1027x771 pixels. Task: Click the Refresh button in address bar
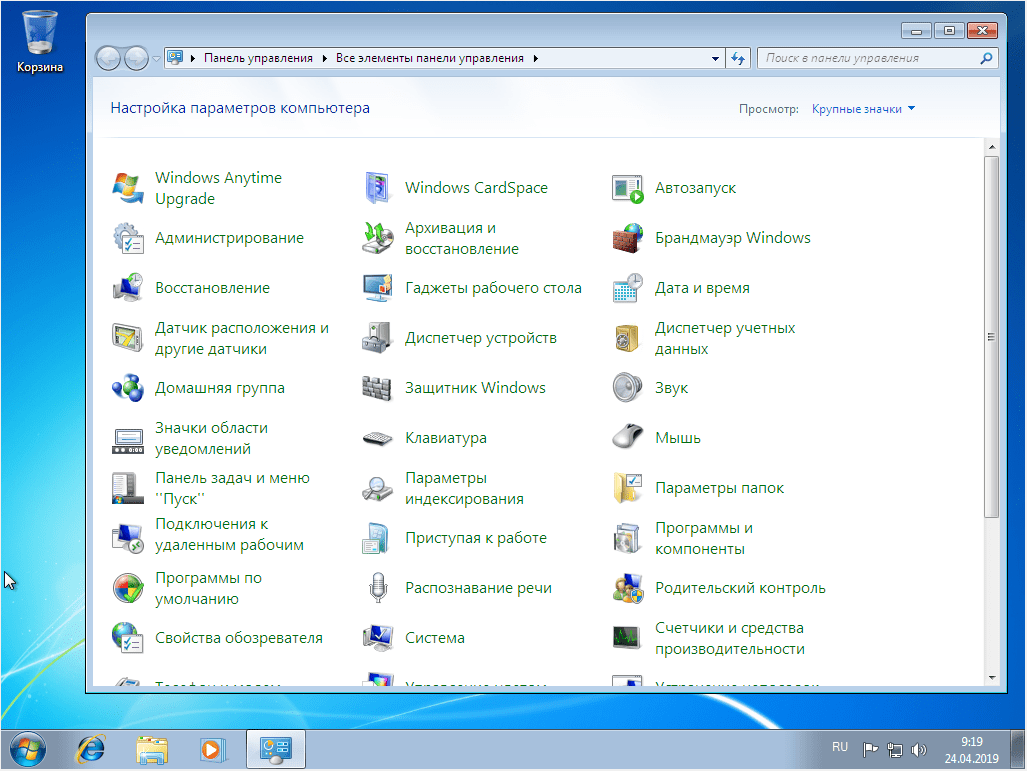click(x=738, y=58)
